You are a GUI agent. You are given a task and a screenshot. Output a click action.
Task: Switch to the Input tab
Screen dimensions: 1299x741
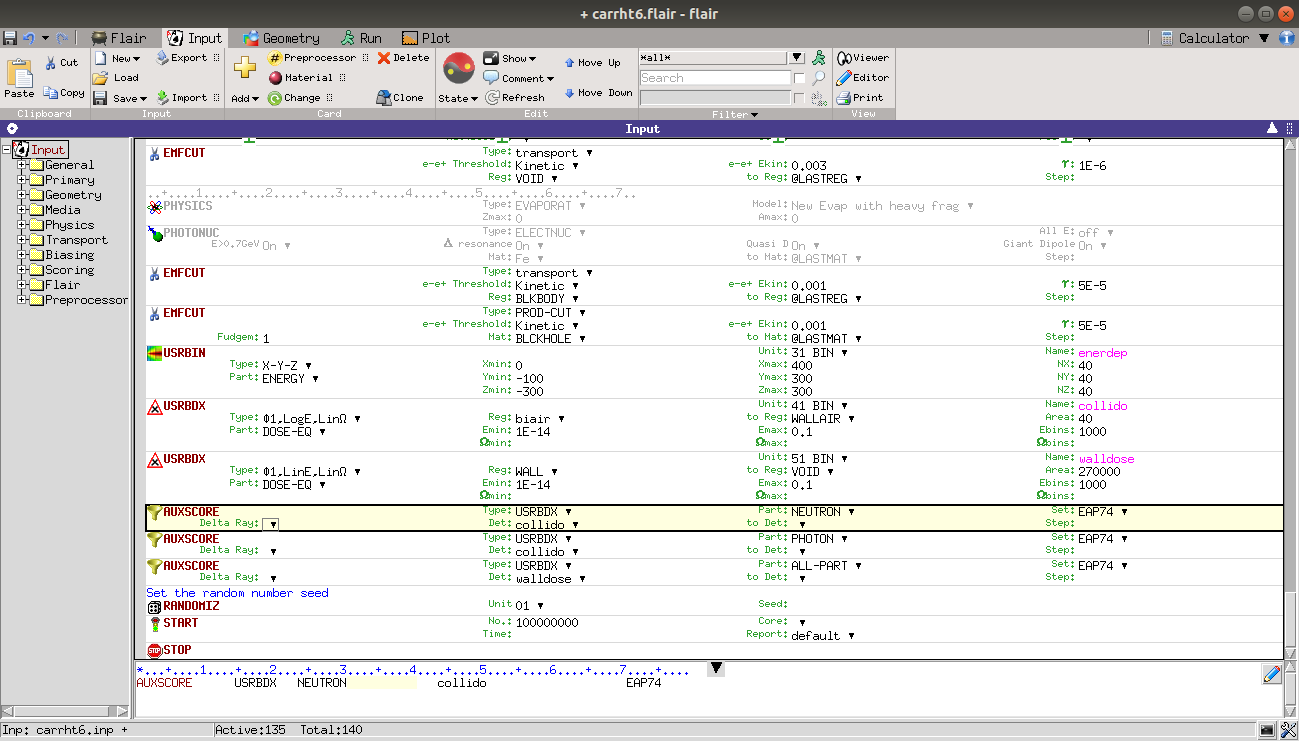(x=194, y=38)
